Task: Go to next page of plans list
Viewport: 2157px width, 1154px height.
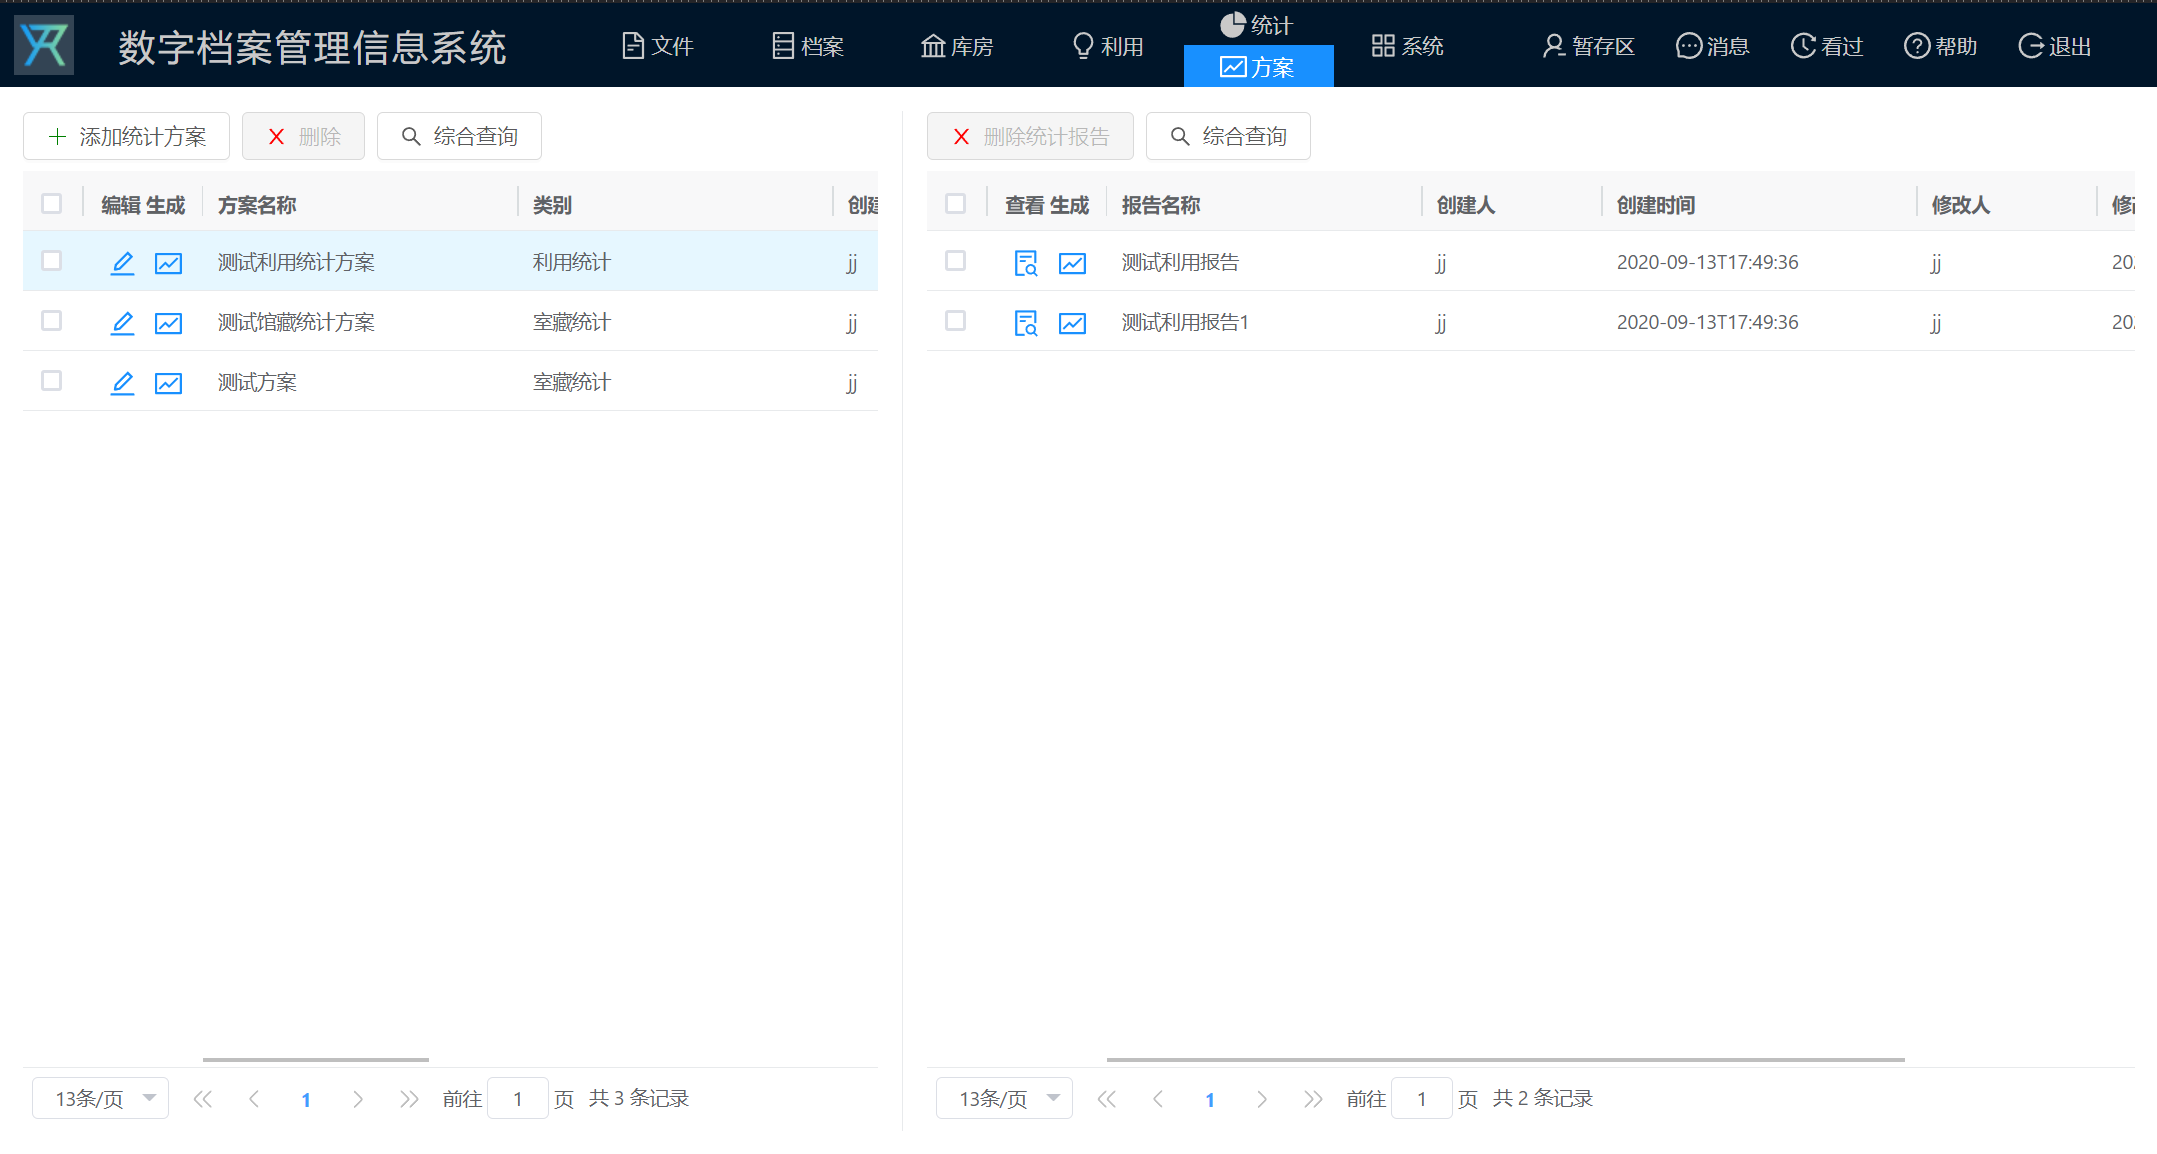Action: click(x=358, y=1099)
